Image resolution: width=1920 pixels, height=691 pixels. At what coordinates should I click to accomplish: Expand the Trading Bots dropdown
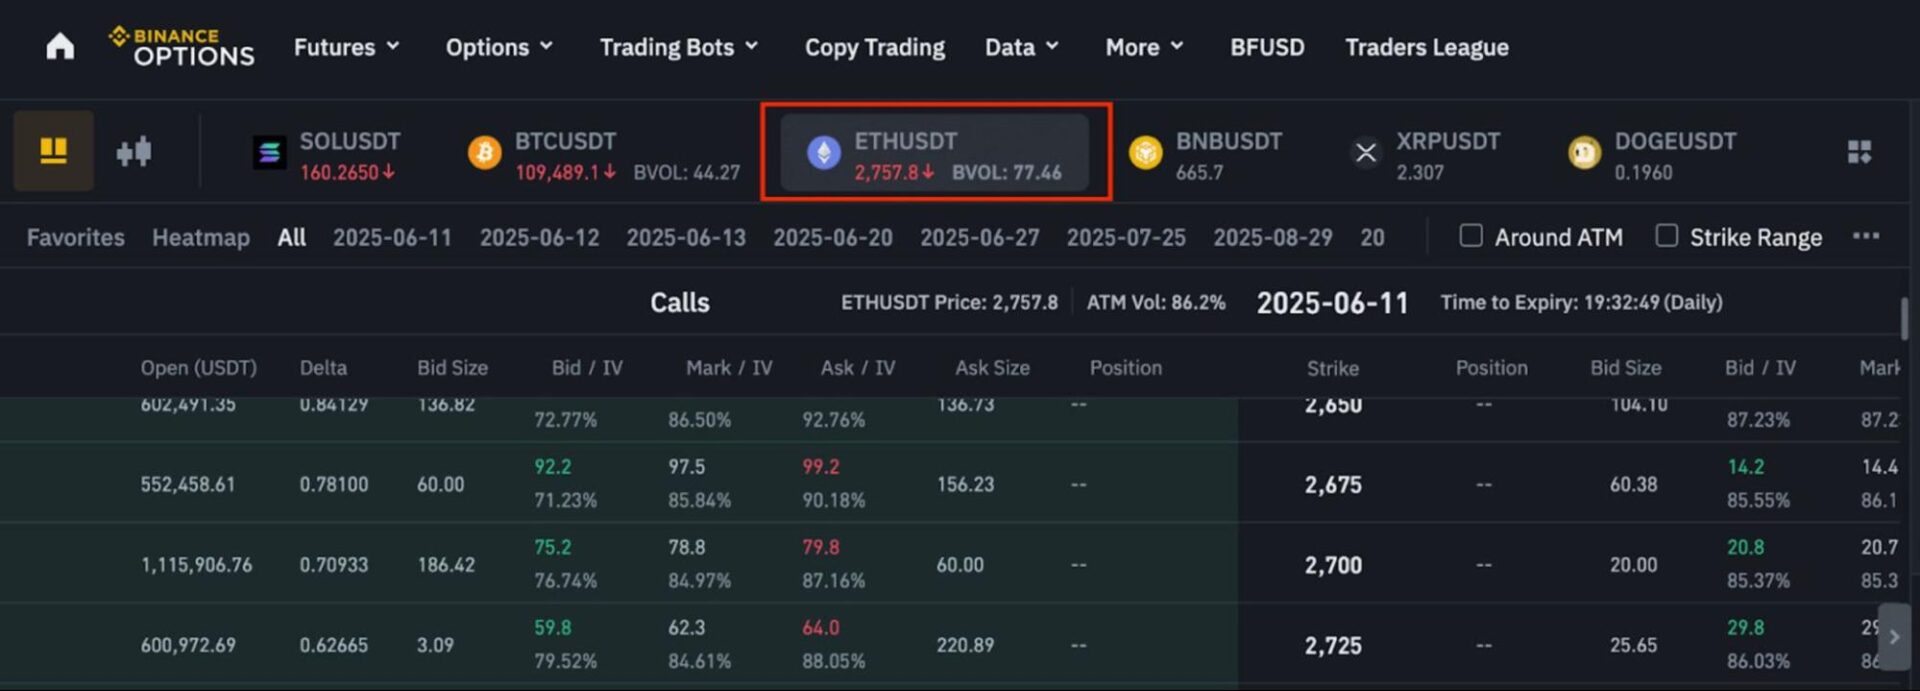pos(678,47)
